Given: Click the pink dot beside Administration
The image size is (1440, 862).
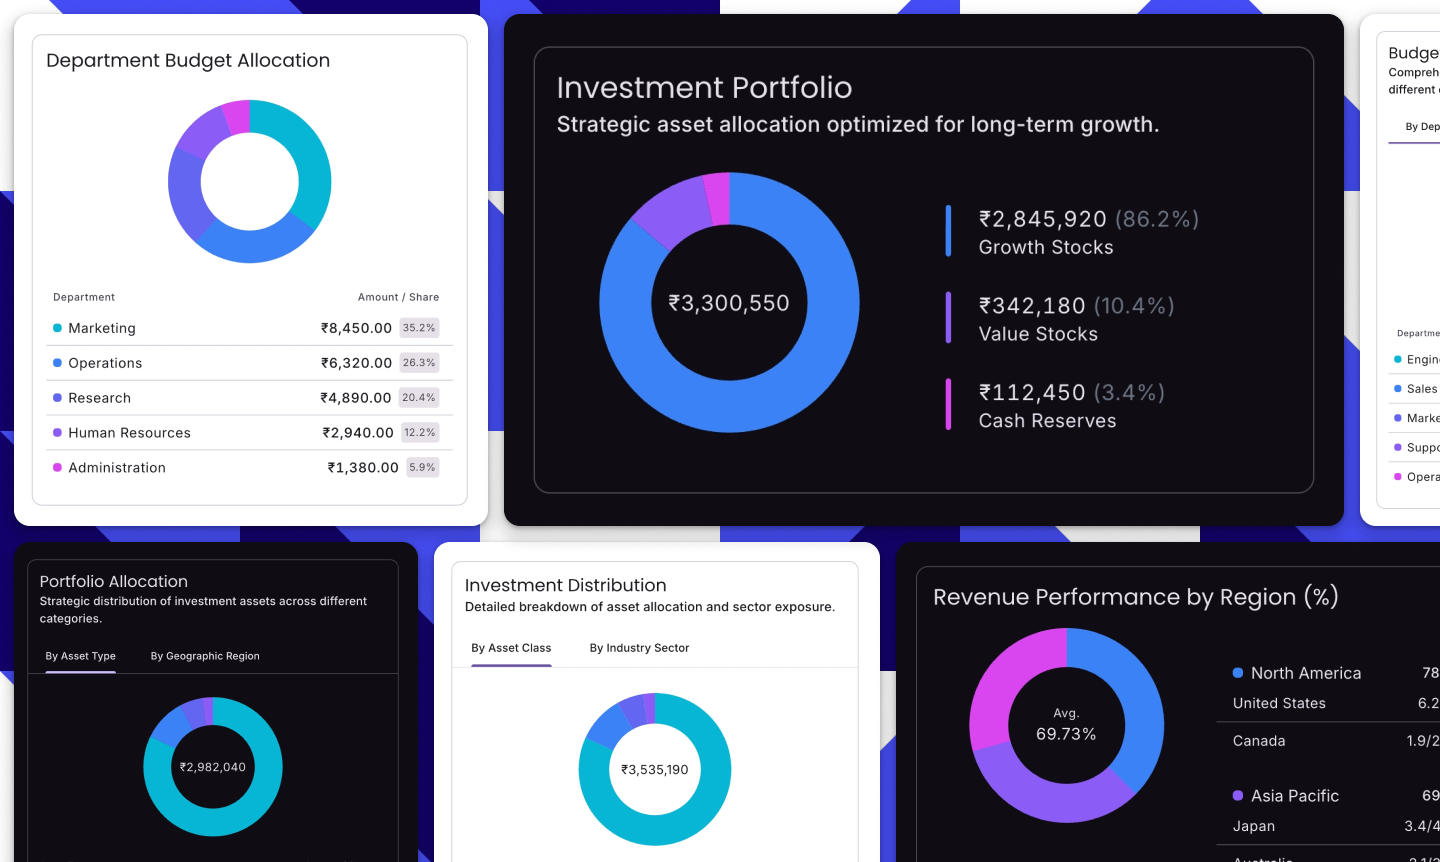Looking at the screenshot, I should point(57,468).
